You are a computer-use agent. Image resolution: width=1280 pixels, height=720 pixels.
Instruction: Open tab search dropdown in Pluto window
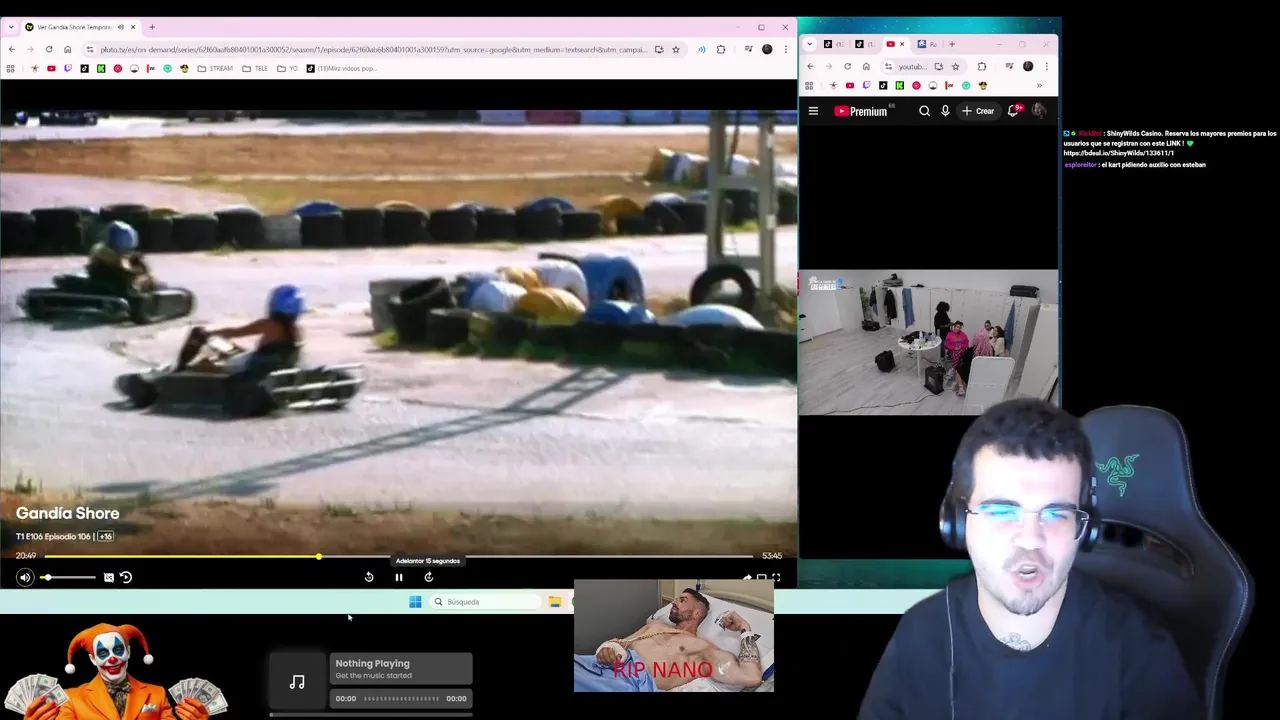(10, 27)
